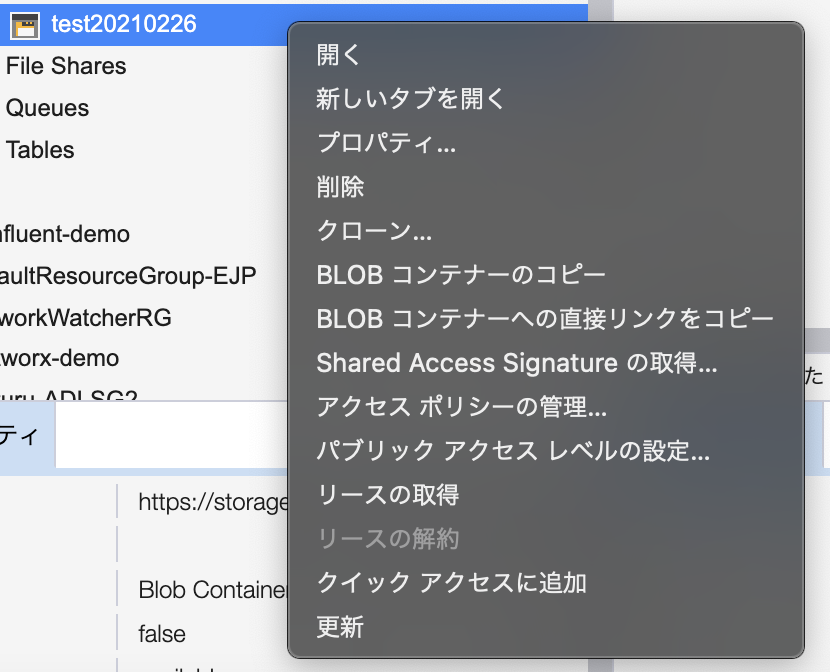Screen dimensions: 830x672
Task: Select the test20210226 container row
Action: (294, 25)
